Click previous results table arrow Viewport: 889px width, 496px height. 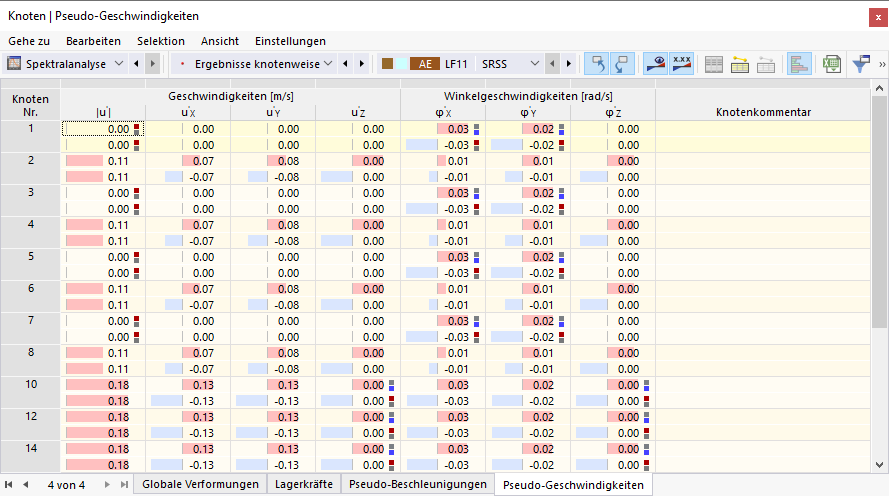(345, 63)
